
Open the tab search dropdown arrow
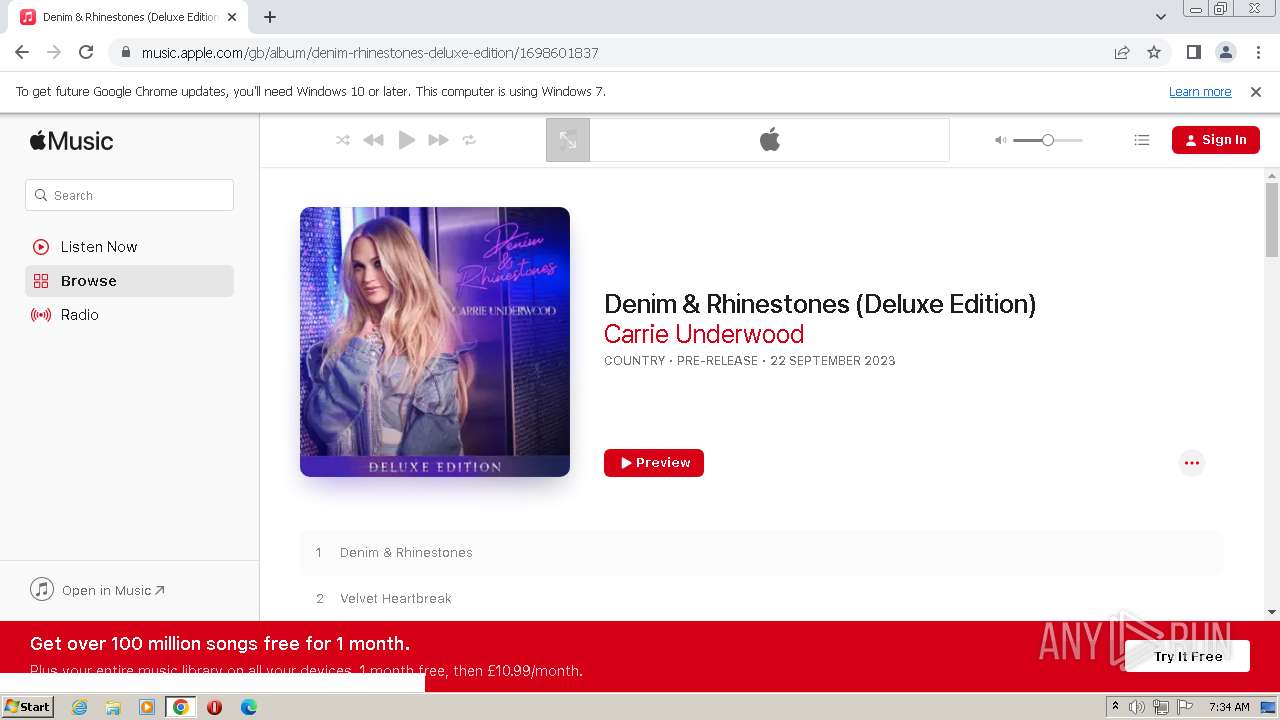(1160, 17)
